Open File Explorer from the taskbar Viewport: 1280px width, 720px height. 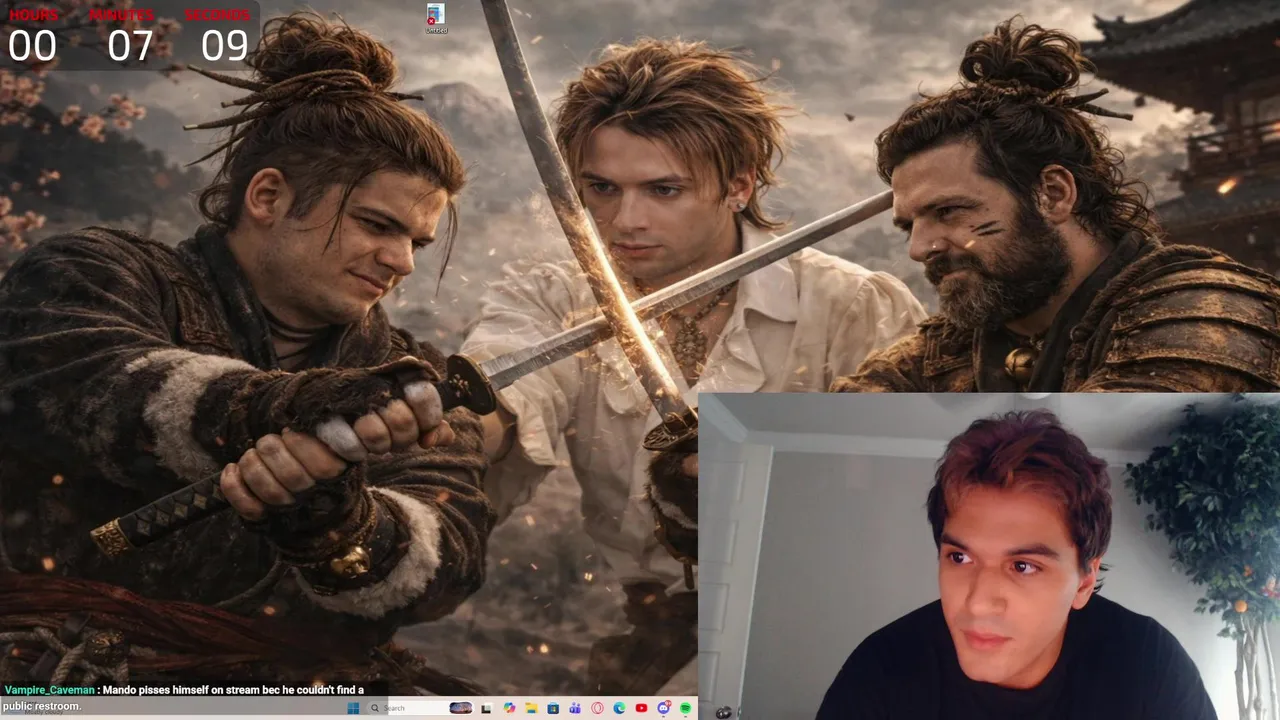coord(531,708)
